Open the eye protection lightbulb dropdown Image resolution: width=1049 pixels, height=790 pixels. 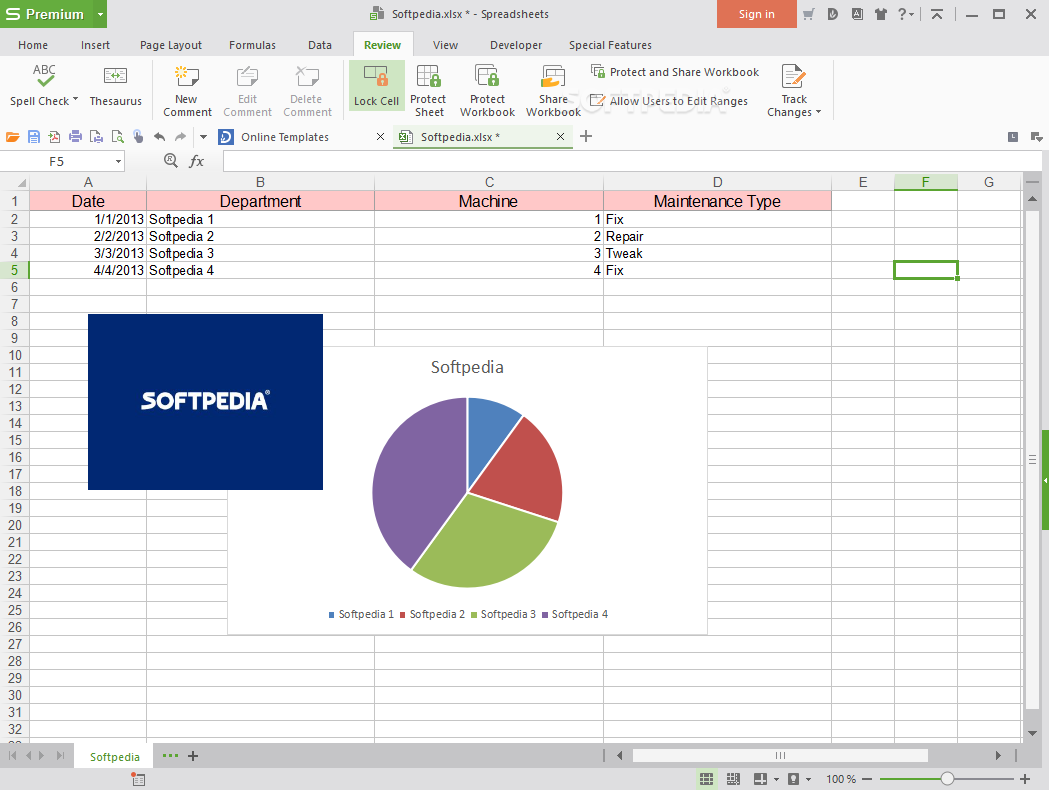coord(808,779)
